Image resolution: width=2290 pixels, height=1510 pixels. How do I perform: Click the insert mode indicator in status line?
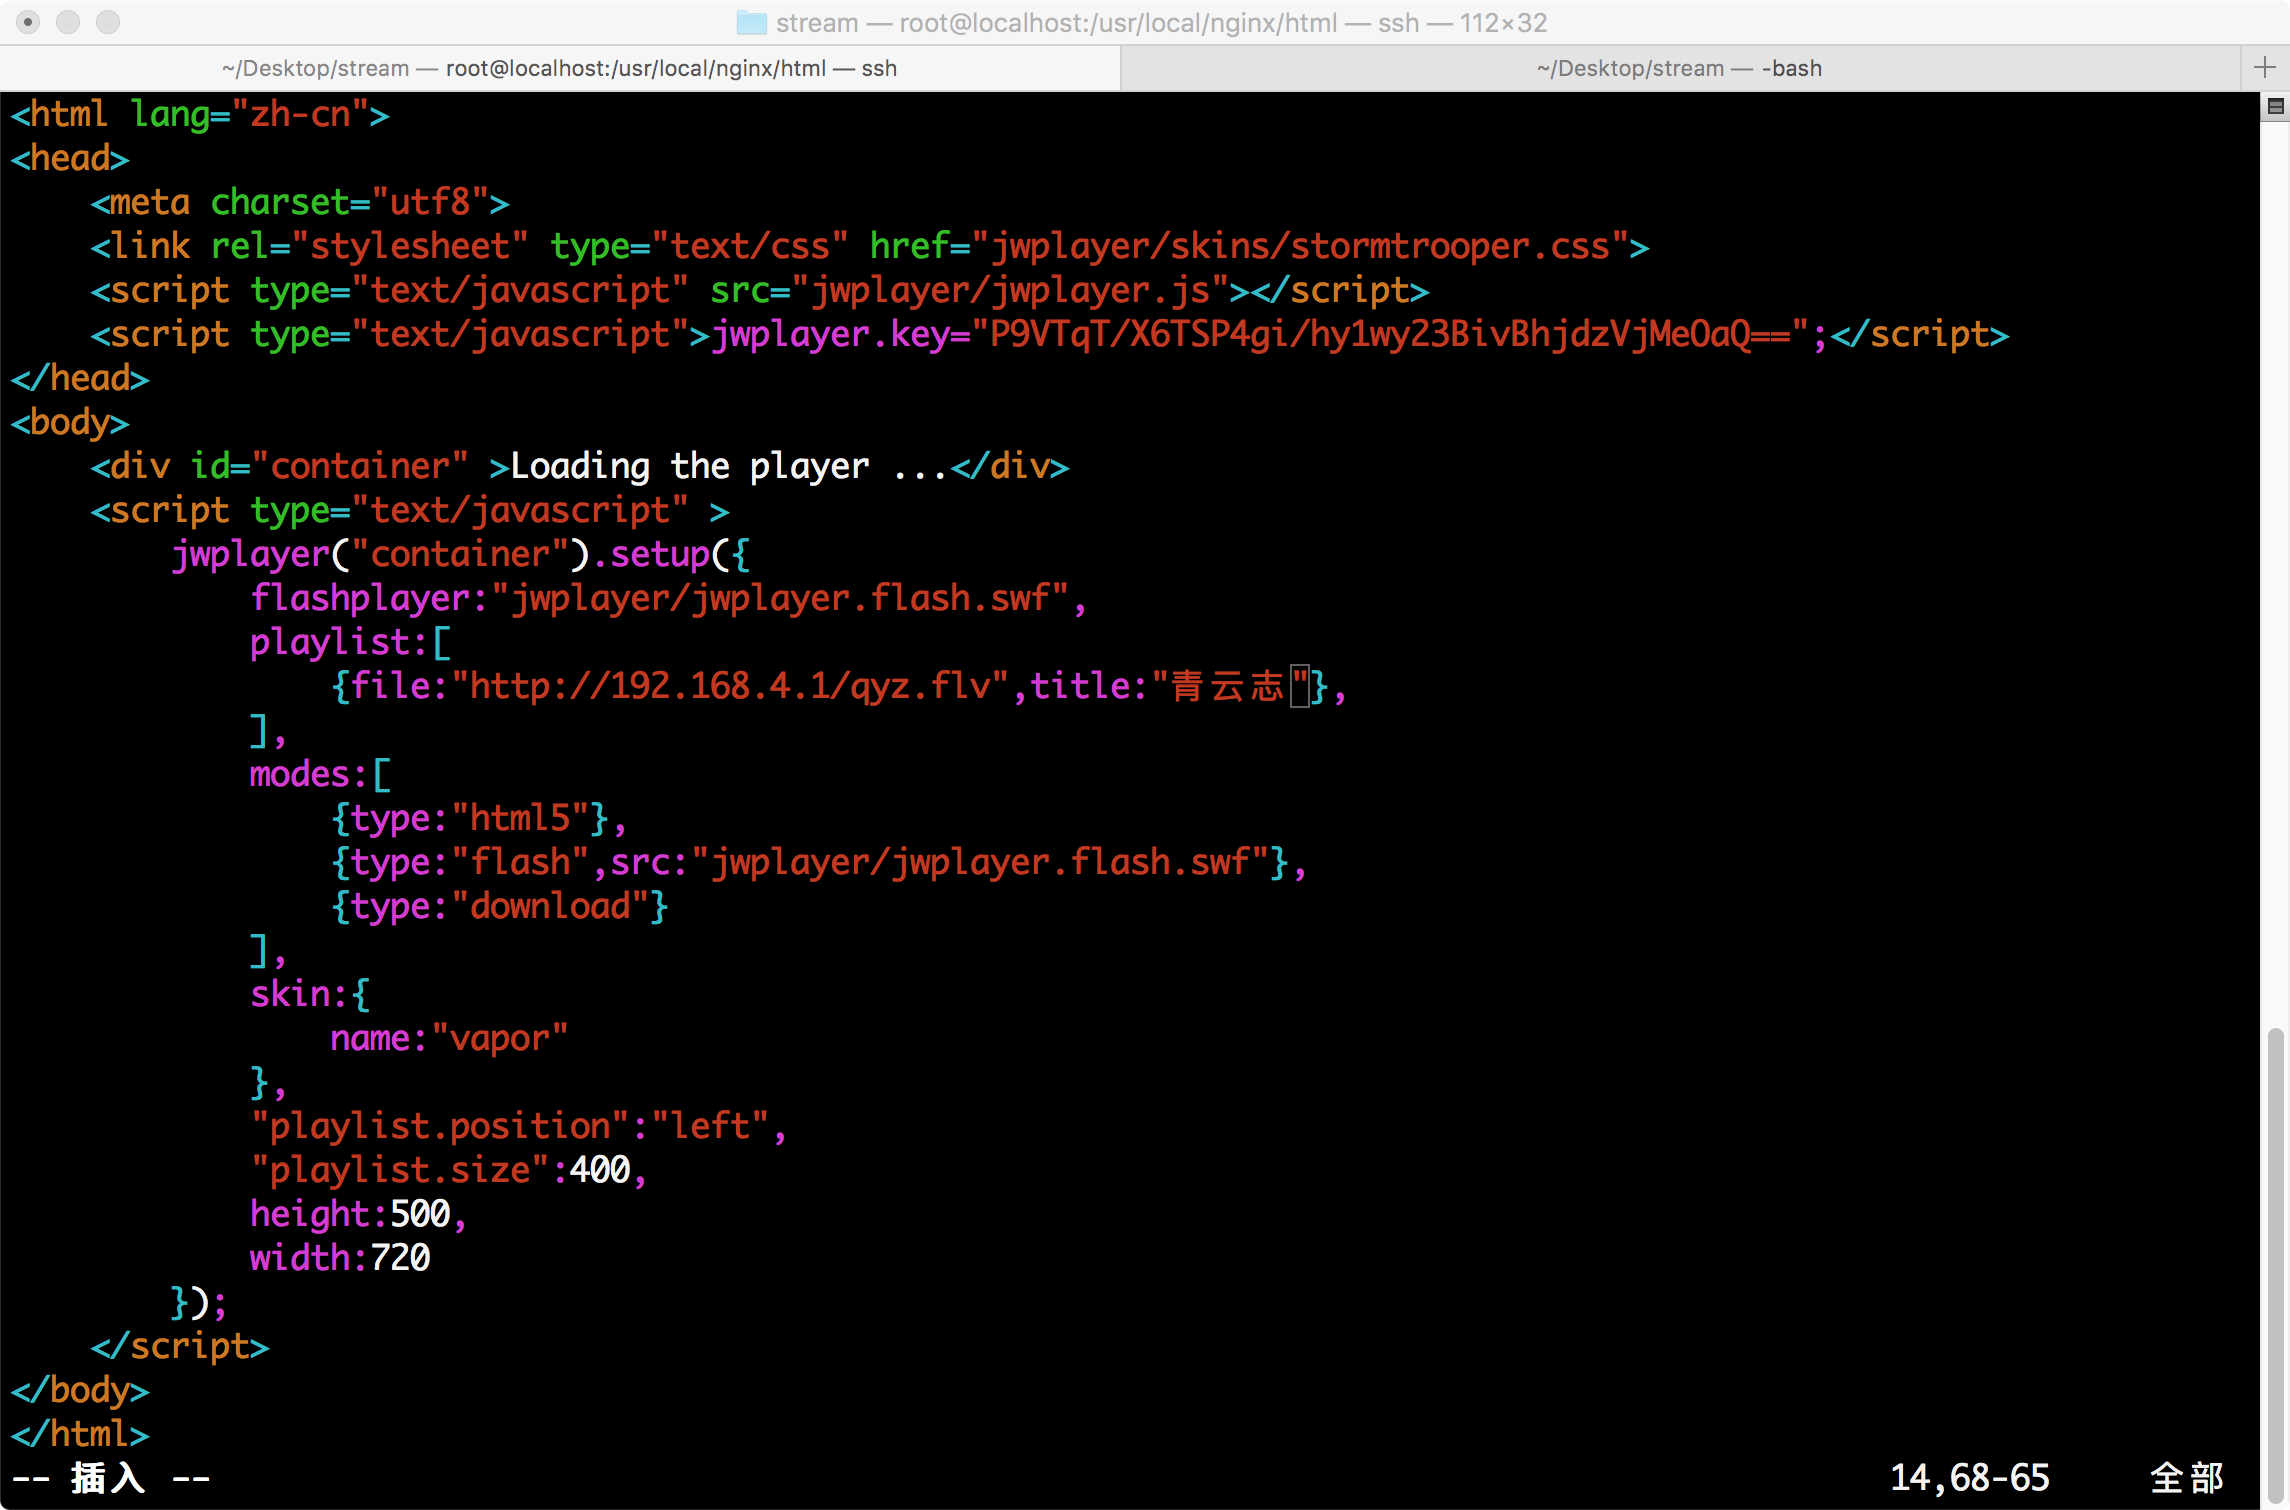pos(110,1477)
